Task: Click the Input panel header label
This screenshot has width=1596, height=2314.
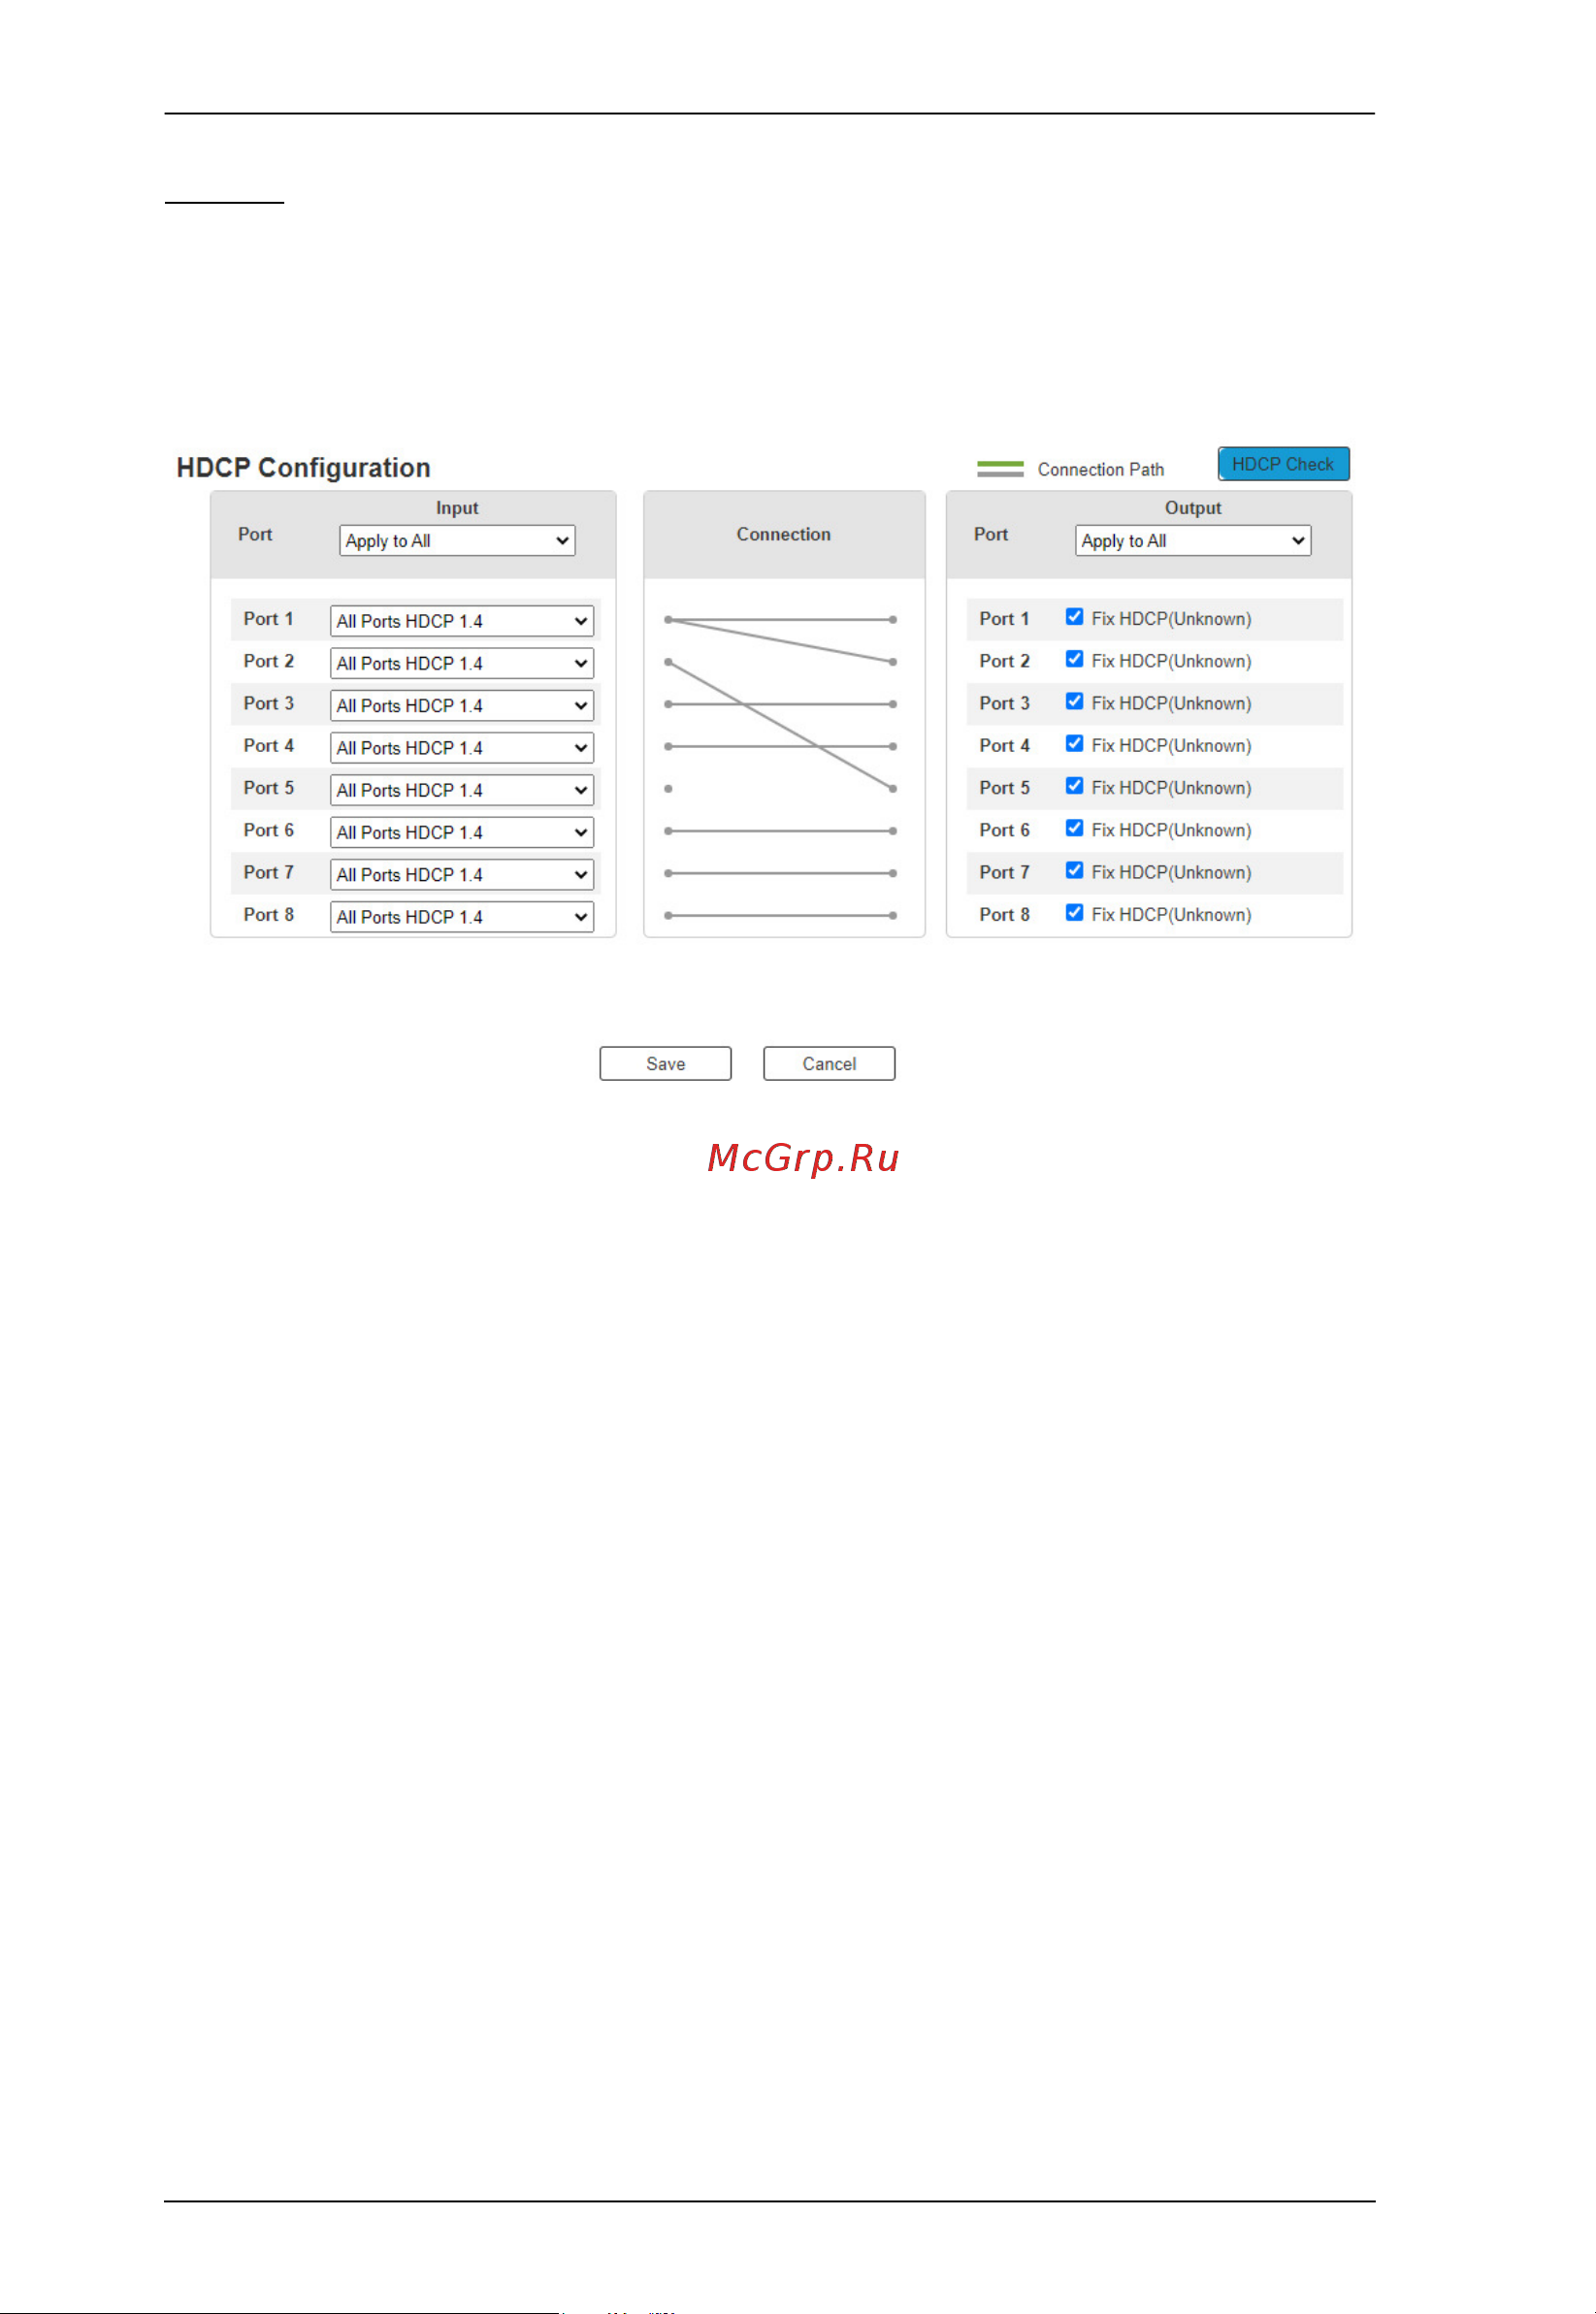Action: pos(457,508)
